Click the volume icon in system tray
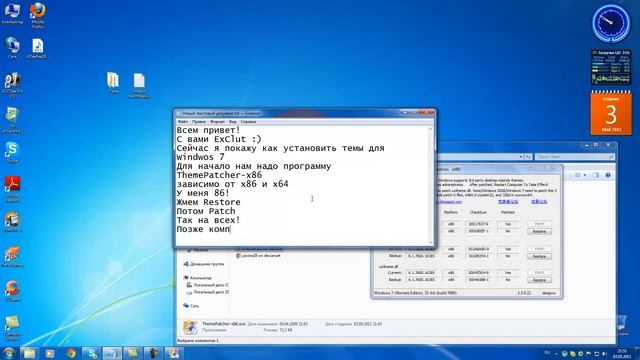The image size is (640, 360). pos(604,353)
